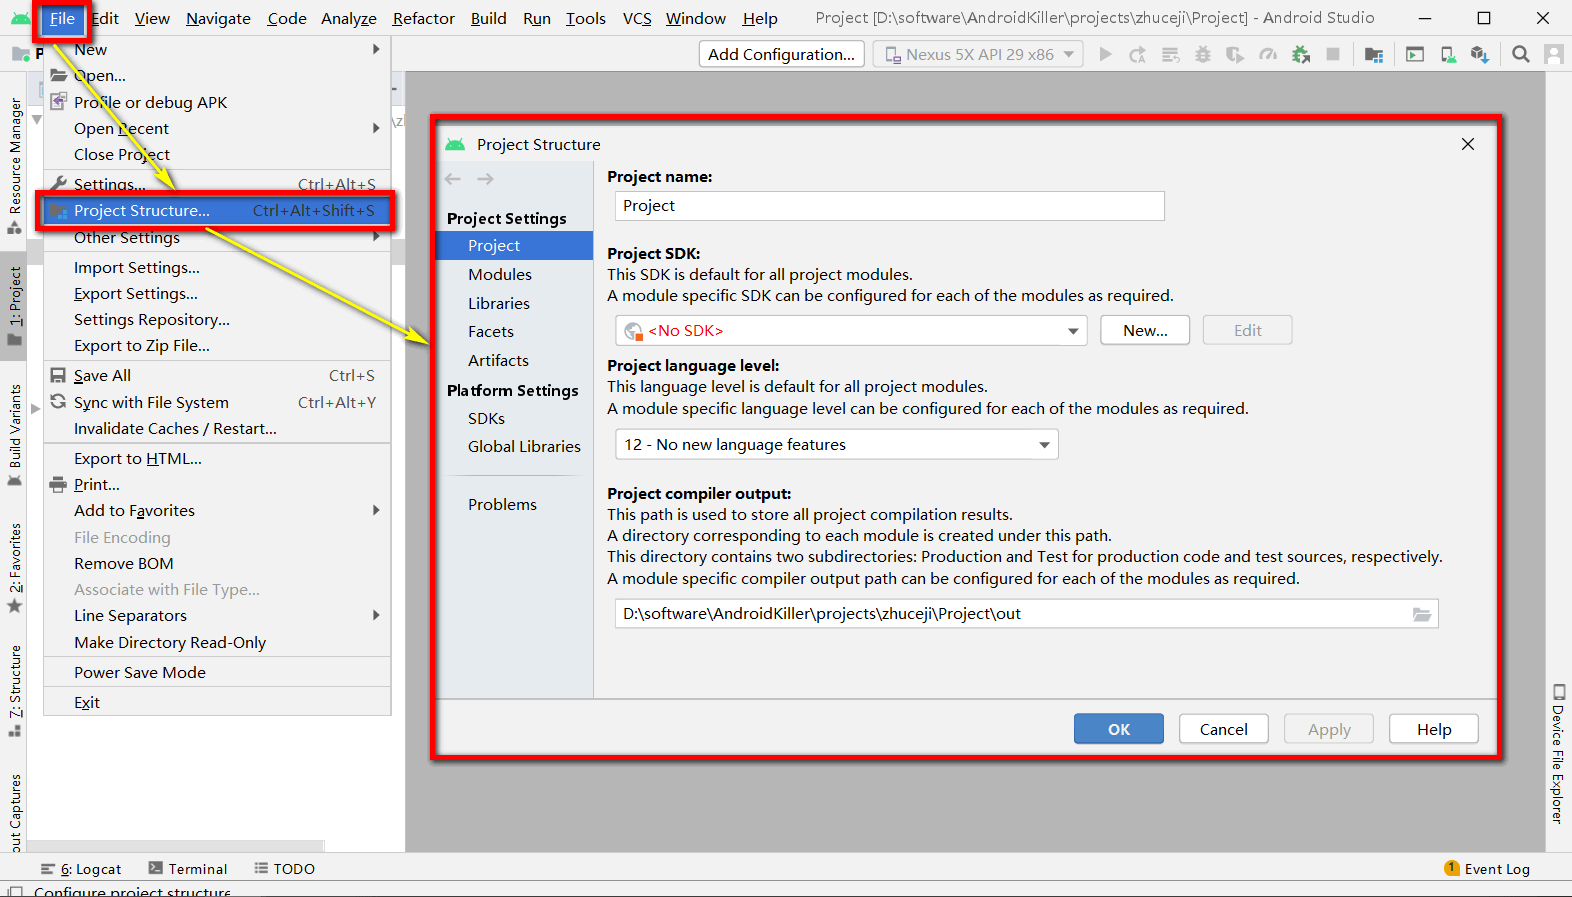Toggle Power Save Mode

point(216,673)
